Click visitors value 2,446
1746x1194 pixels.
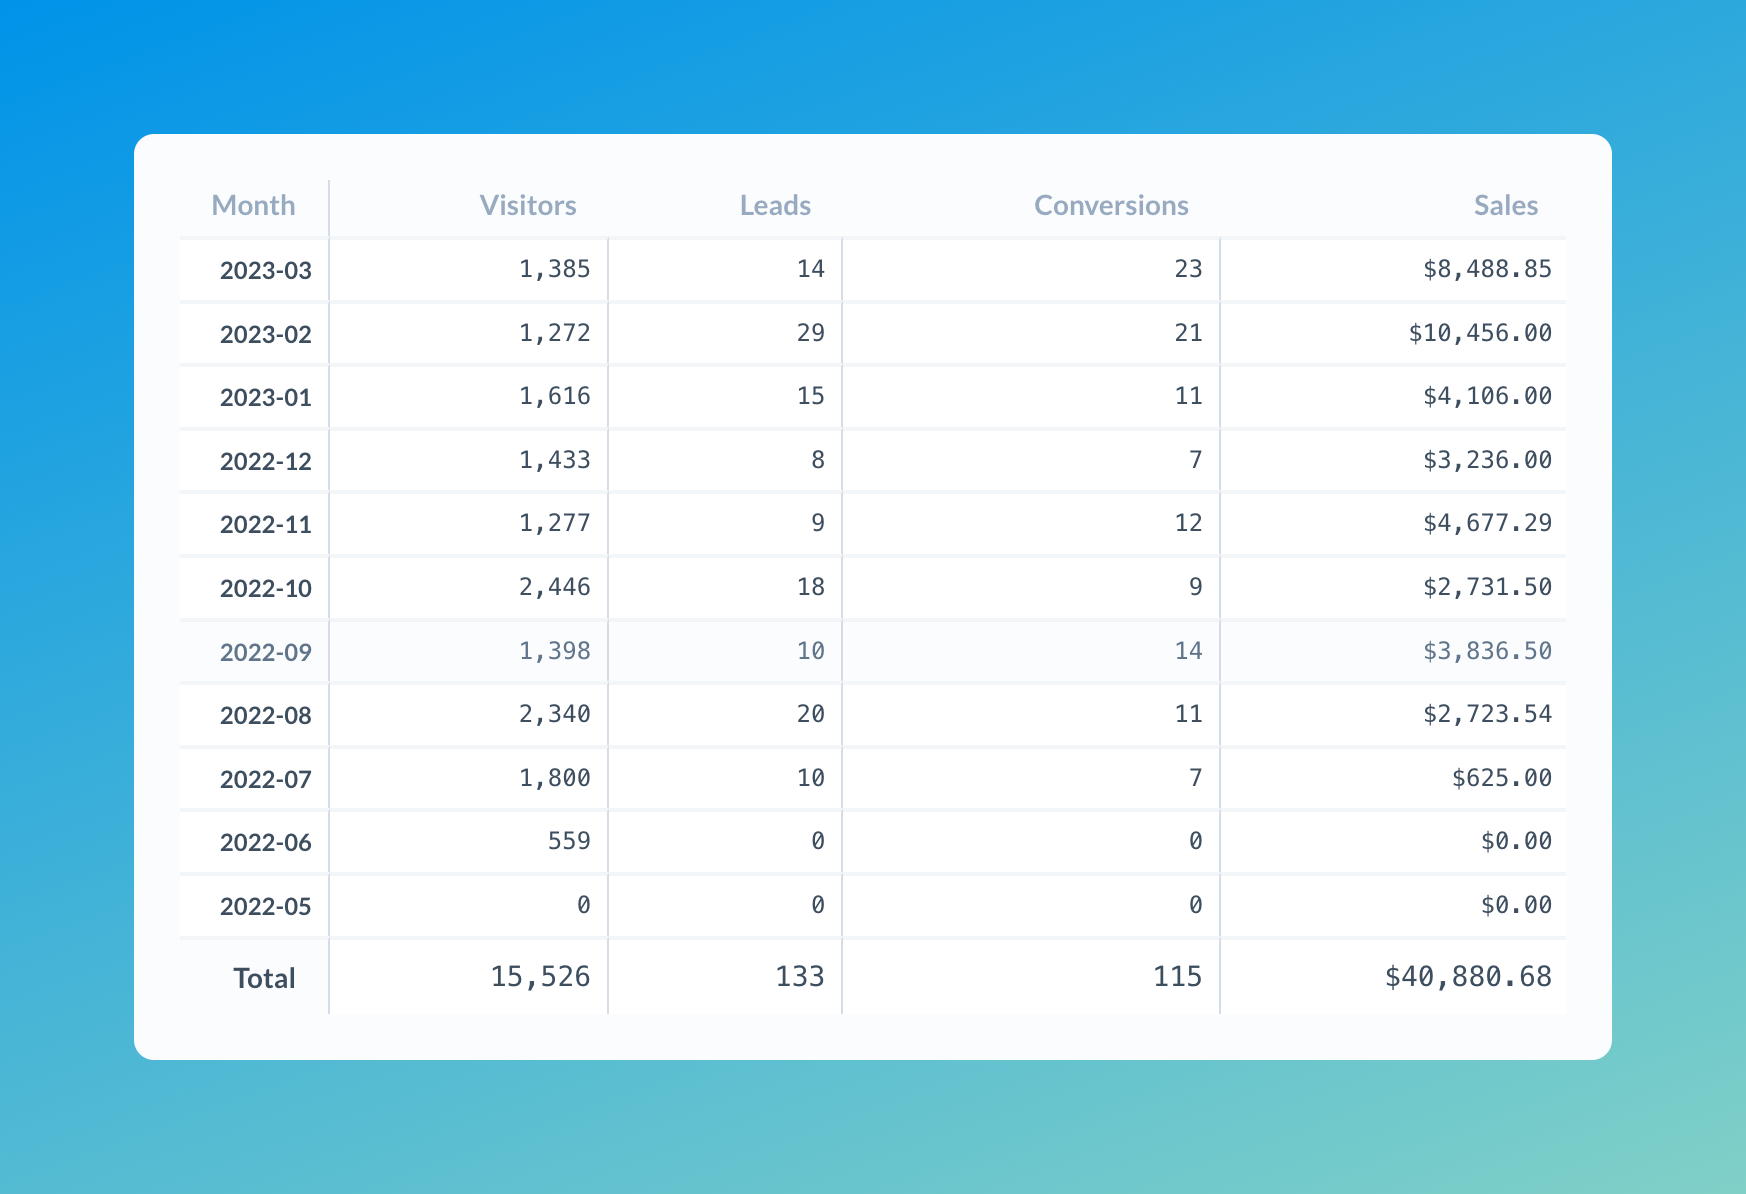pos(555,587)
